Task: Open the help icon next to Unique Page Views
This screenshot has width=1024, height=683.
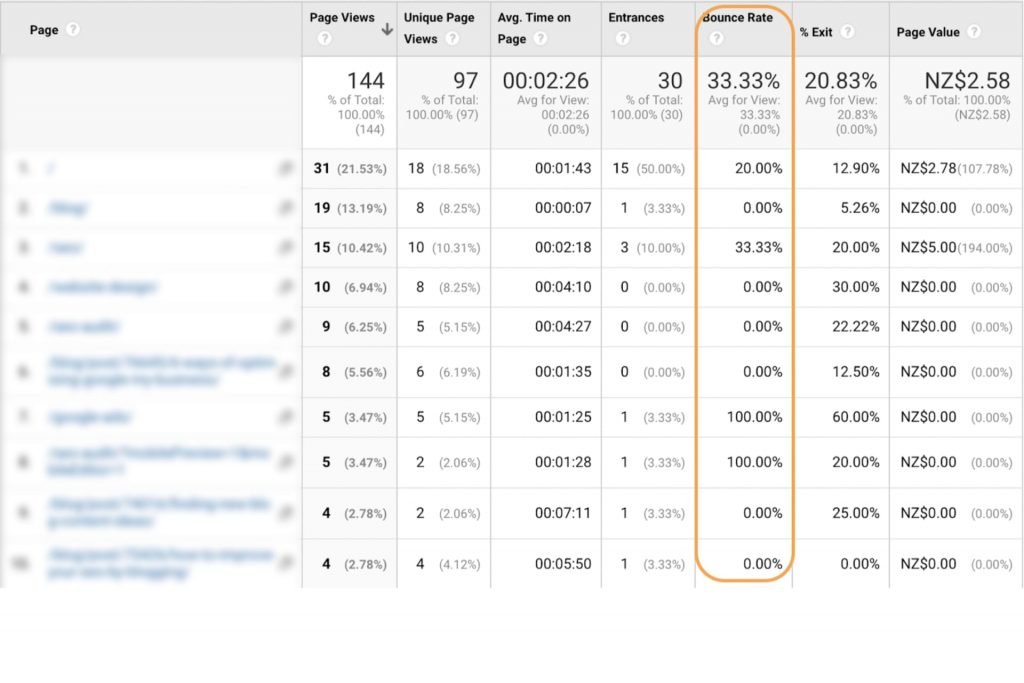Action: [452, 39]
